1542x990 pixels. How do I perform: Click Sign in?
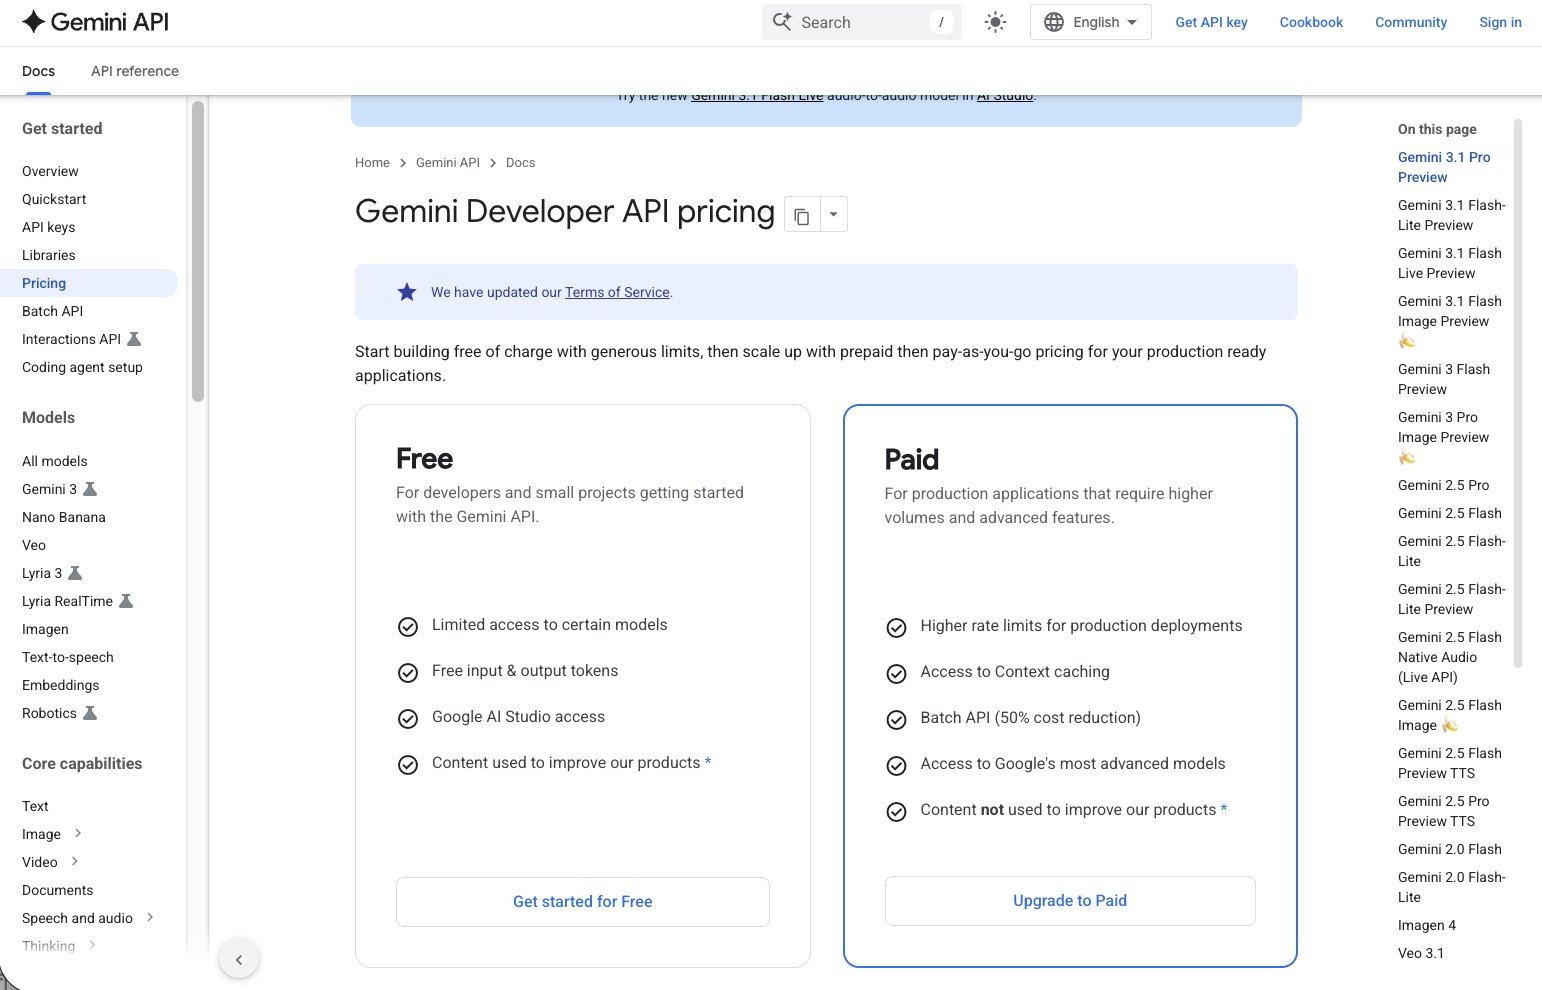click(x=1500, y=22)
